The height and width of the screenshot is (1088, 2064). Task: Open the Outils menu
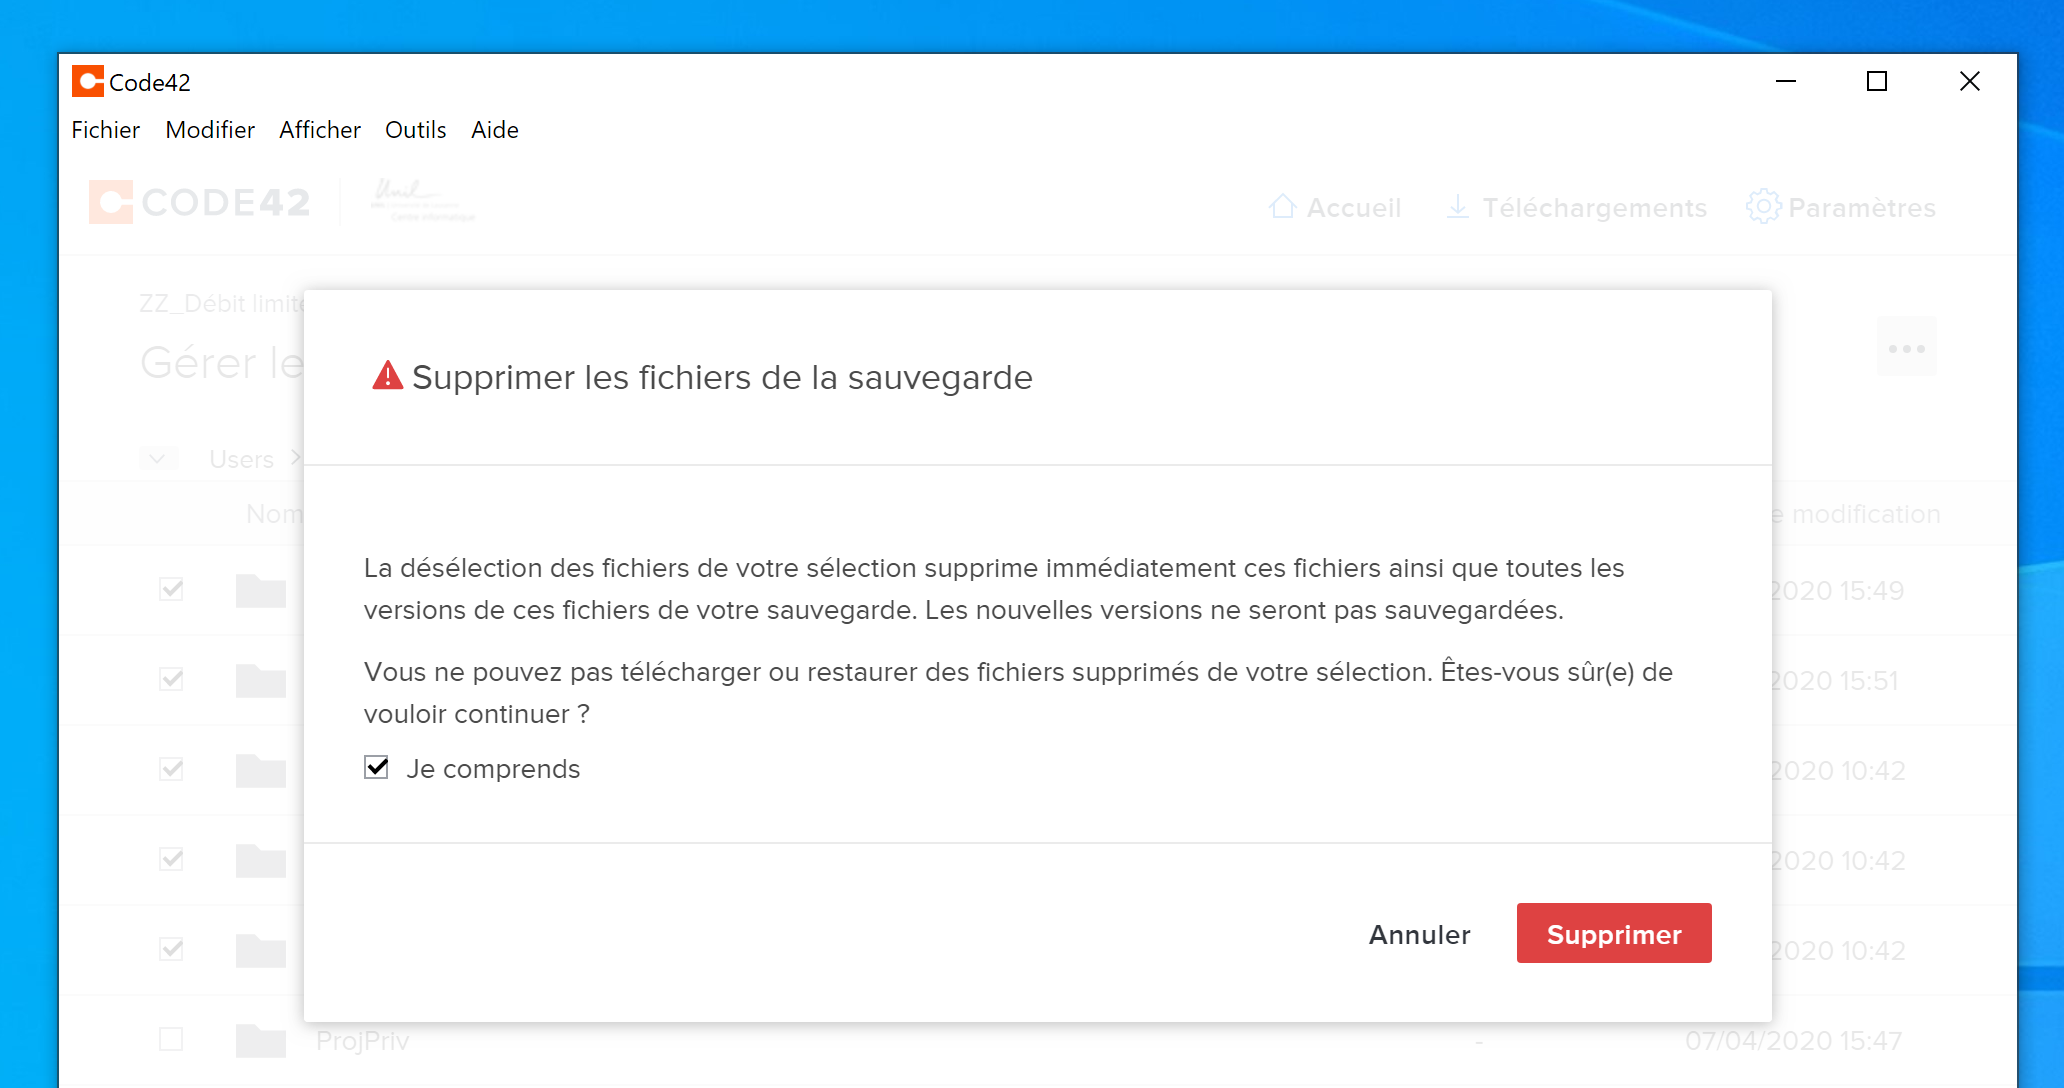coord(415,130)
